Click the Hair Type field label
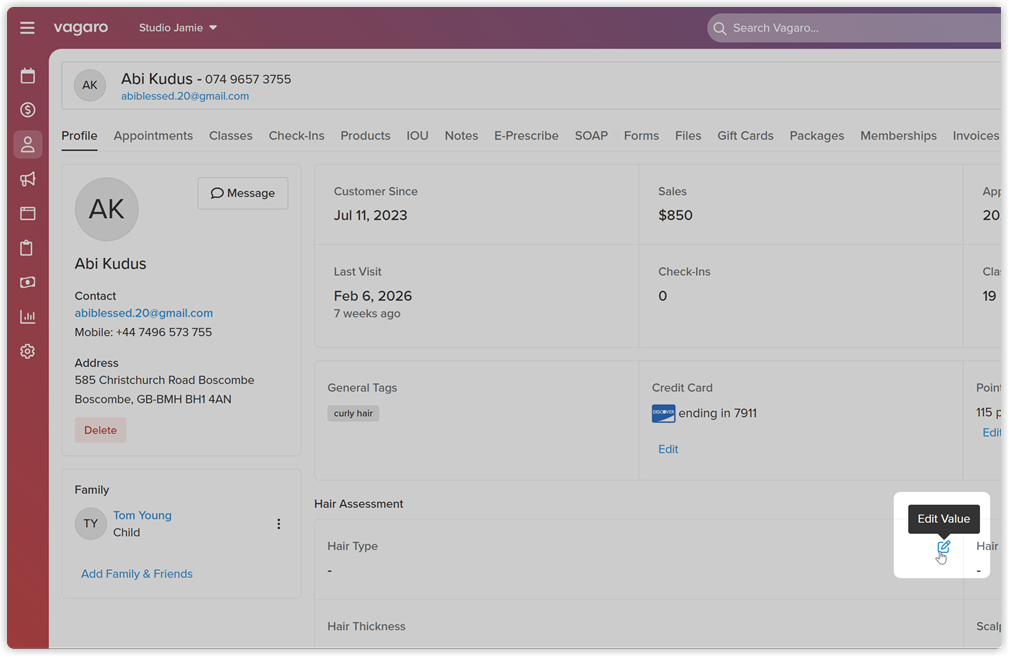Screen dimensions: 1009x657 [353, 546]
